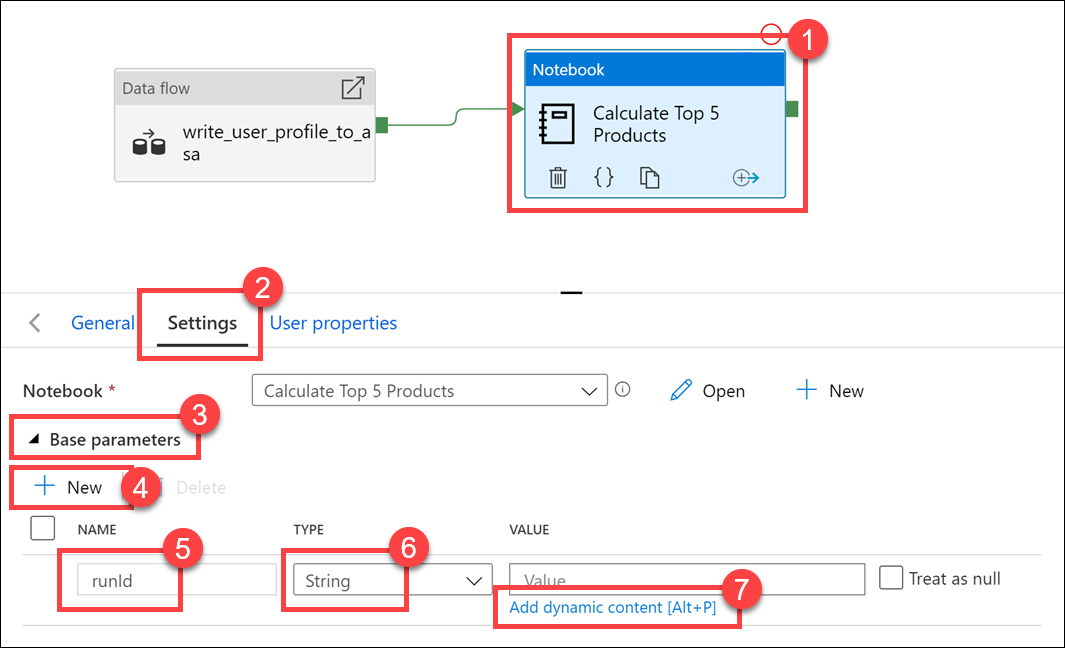Click the pencil Open icon for notebook
The width and height of the screenshot is (1065, 648).
[681, 390]
